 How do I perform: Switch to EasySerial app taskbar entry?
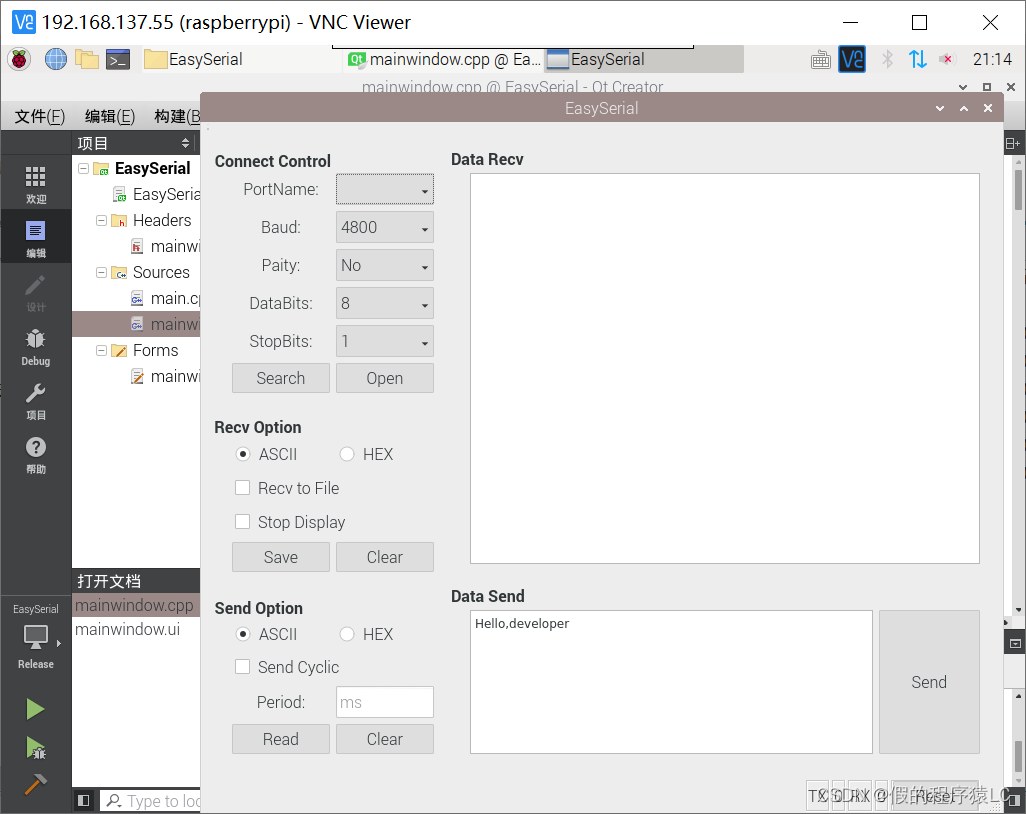tap(645, 60)
